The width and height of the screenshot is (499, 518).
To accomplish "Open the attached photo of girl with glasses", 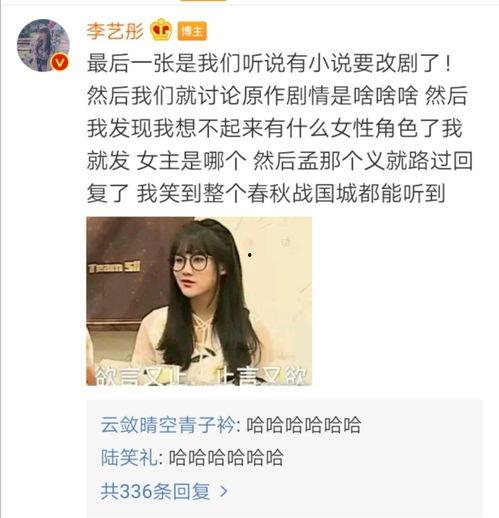I will [x=199, y=301].
